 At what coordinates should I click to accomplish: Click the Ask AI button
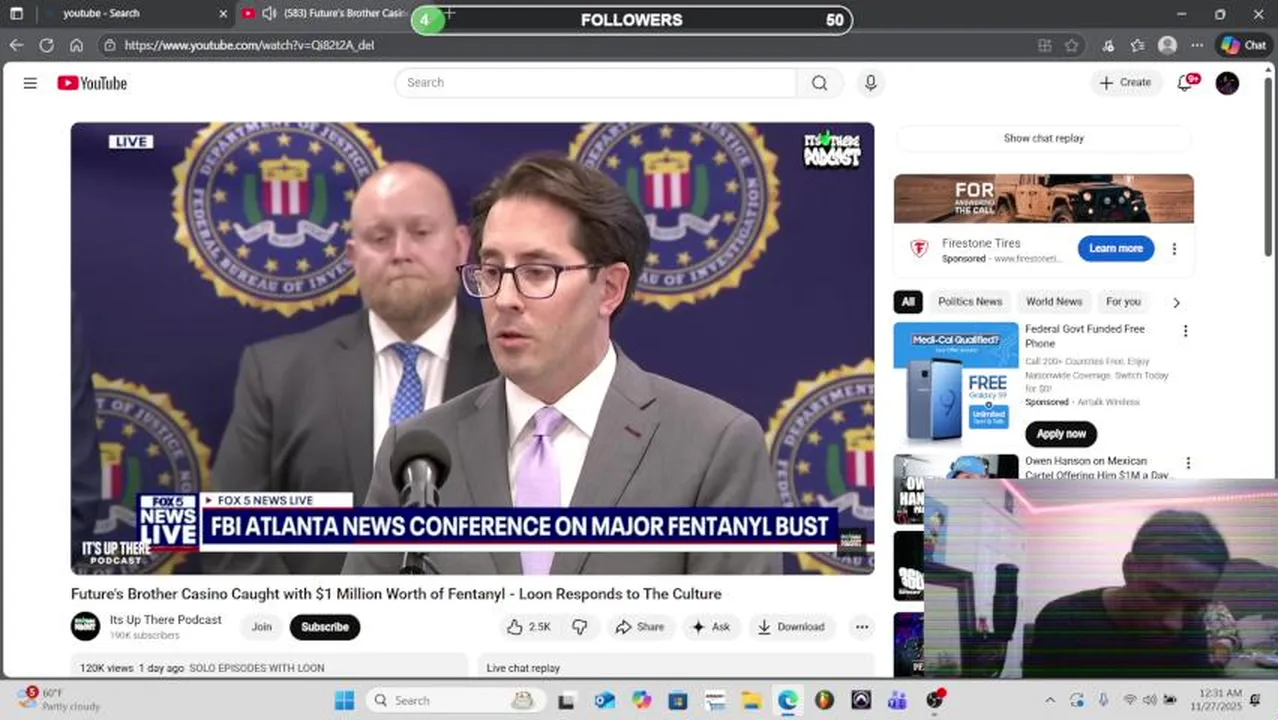[x=711, y=627]
